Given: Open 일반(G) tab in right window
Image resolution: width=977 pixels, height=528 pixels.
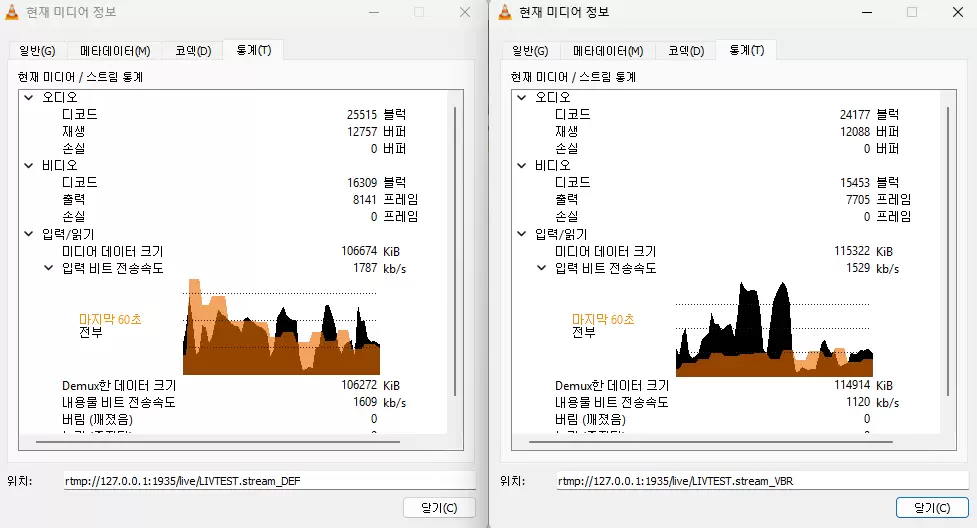Looking at the screenshot, I should click(530, 51).
